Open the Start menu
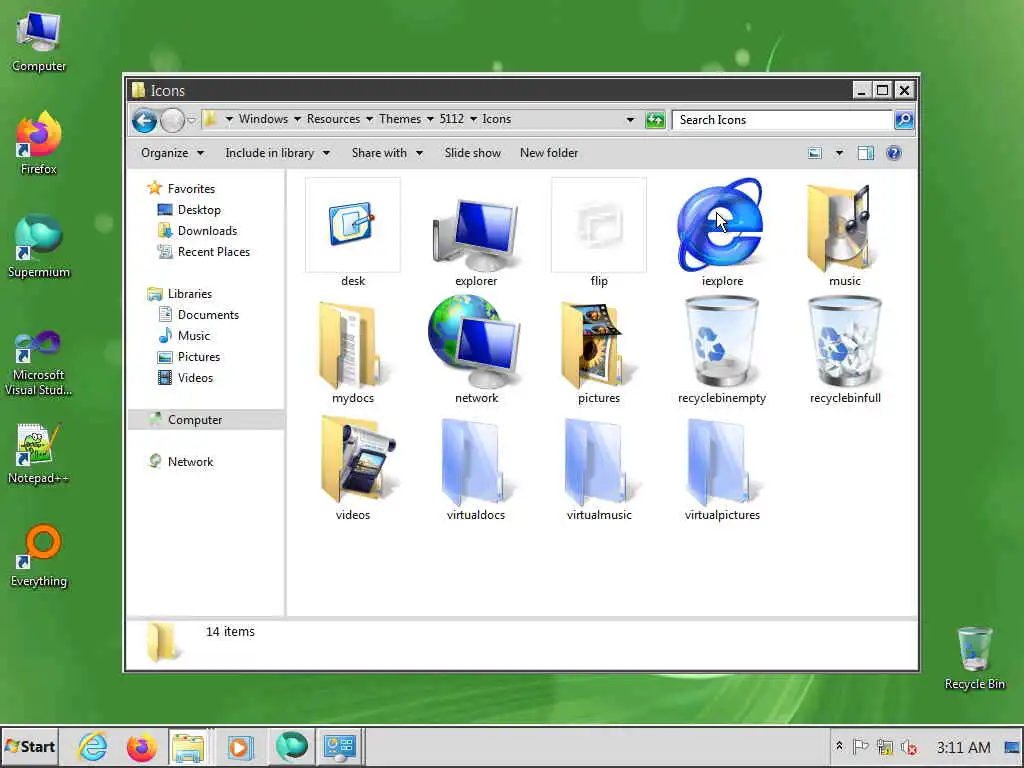Image resolution: width=1024 pixels, height=768 pixels. (30, 746)
